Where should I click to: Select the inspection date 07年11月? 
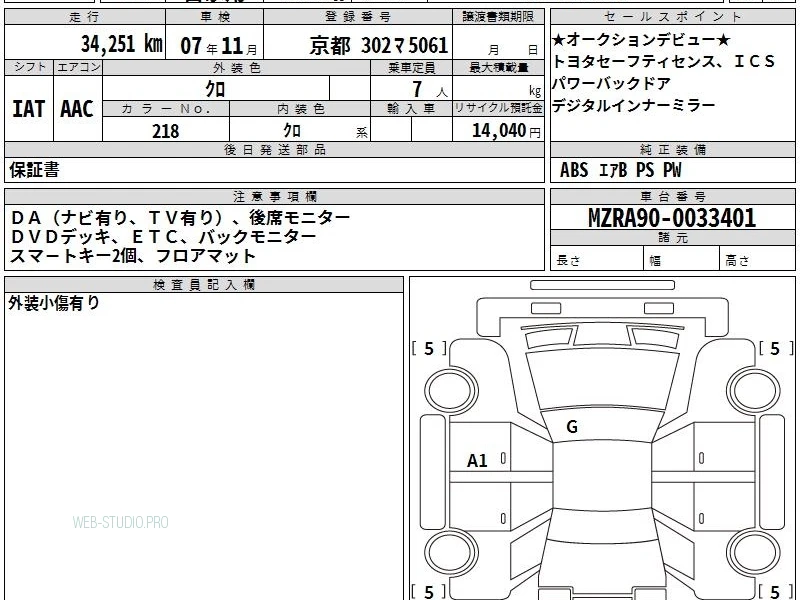[219, 46]
